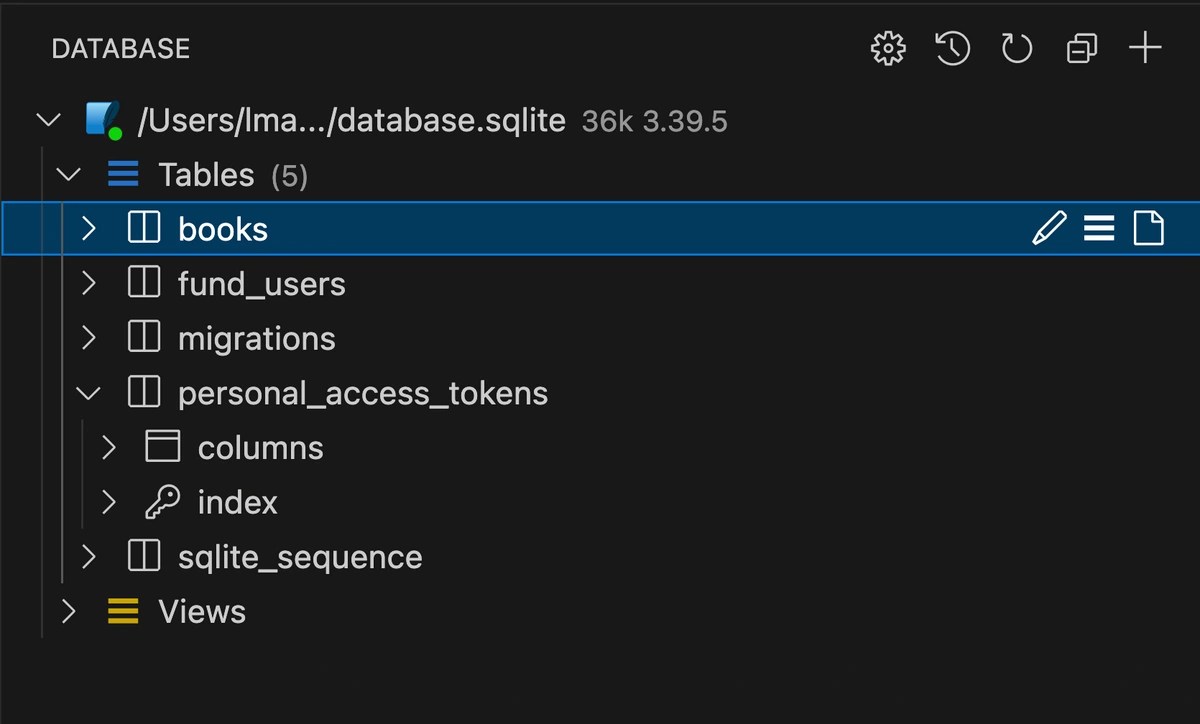Expand the columns node chevron
The width and height of the screenshot is (1200, 724).
click(x=109, y=447)
